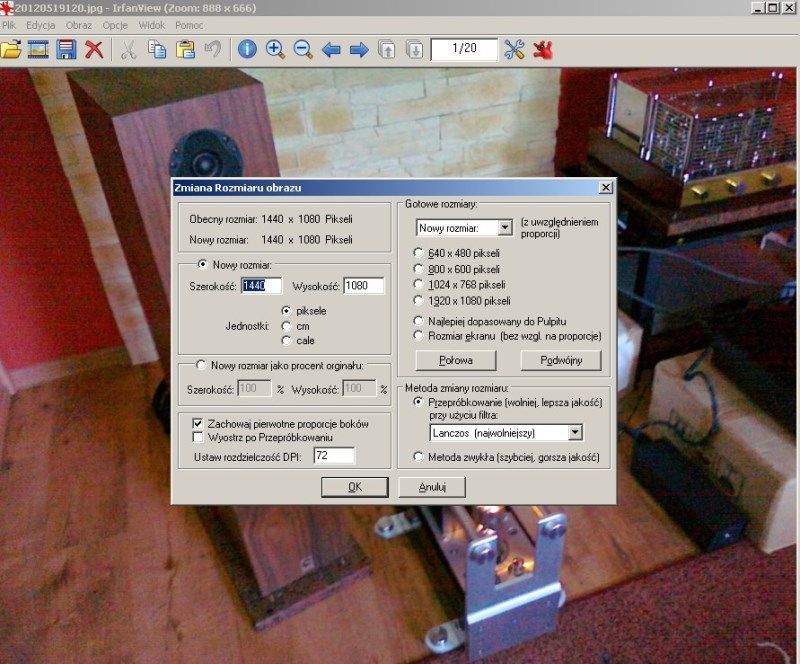Open About IrfanView via red cat icon
The image size is (800, 664).
point(543,50)
